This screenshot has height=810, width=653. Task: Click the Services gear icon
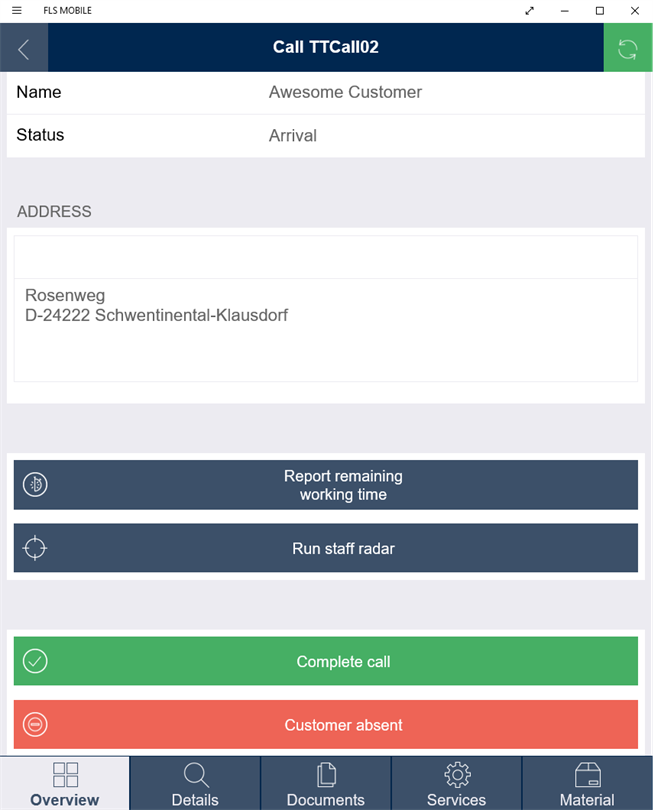(x=457, y=775)
